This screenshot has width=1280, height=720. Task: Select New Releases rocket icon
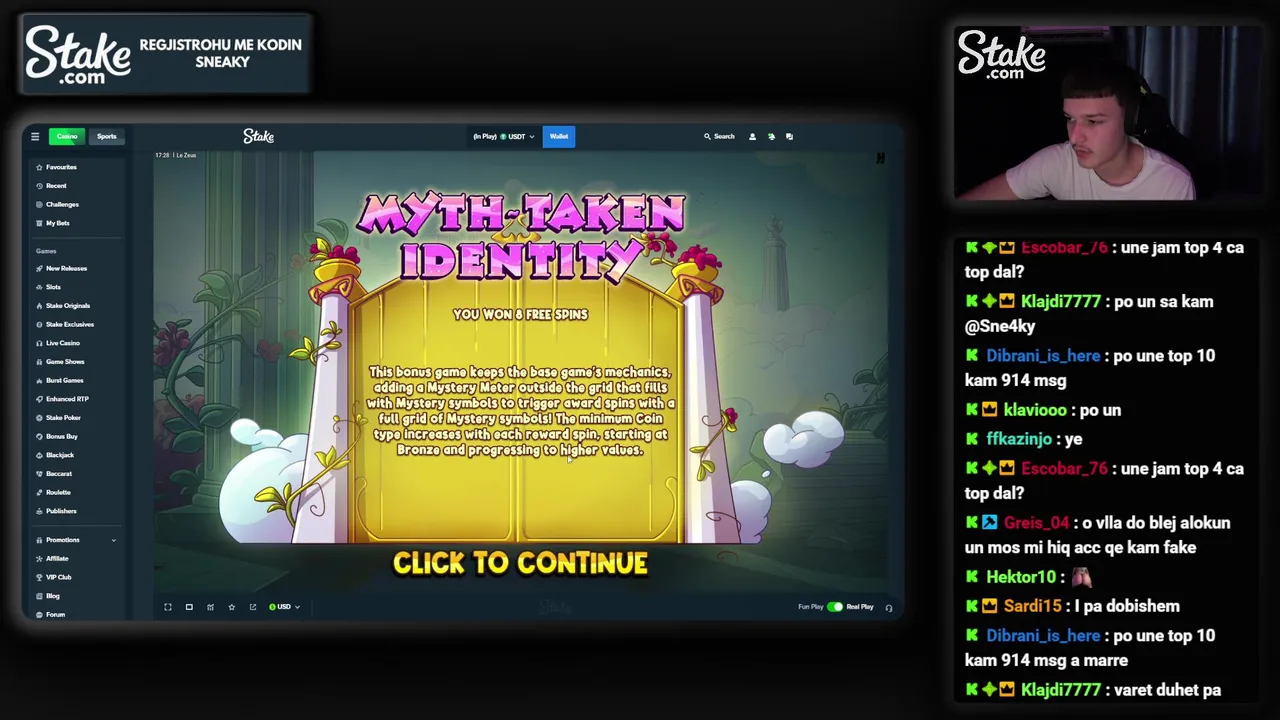coord(39,268)
